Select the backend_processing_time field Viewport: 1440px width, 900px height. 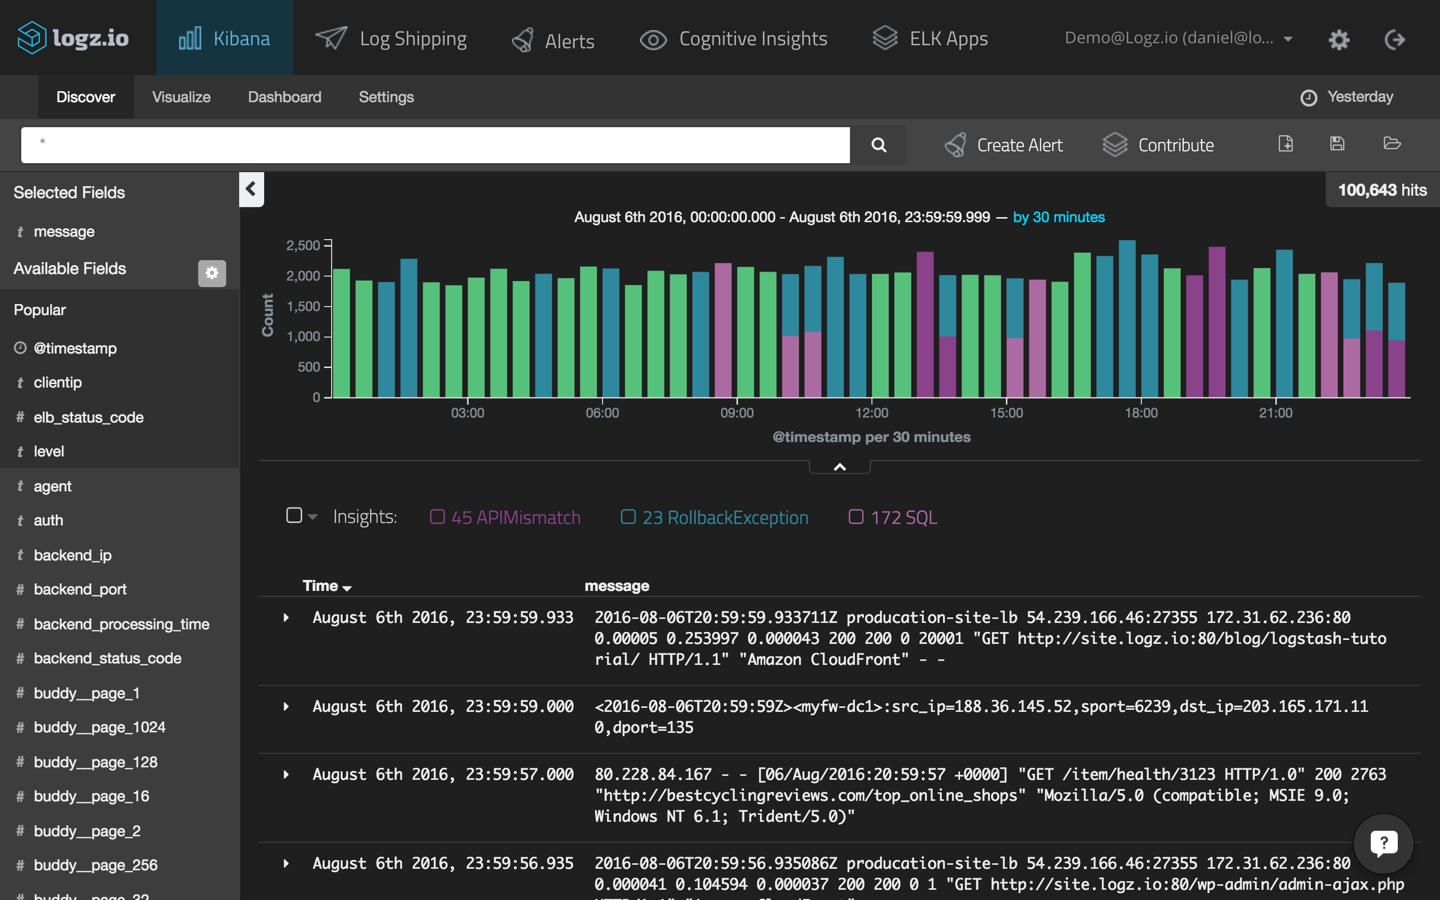(120, 624)
